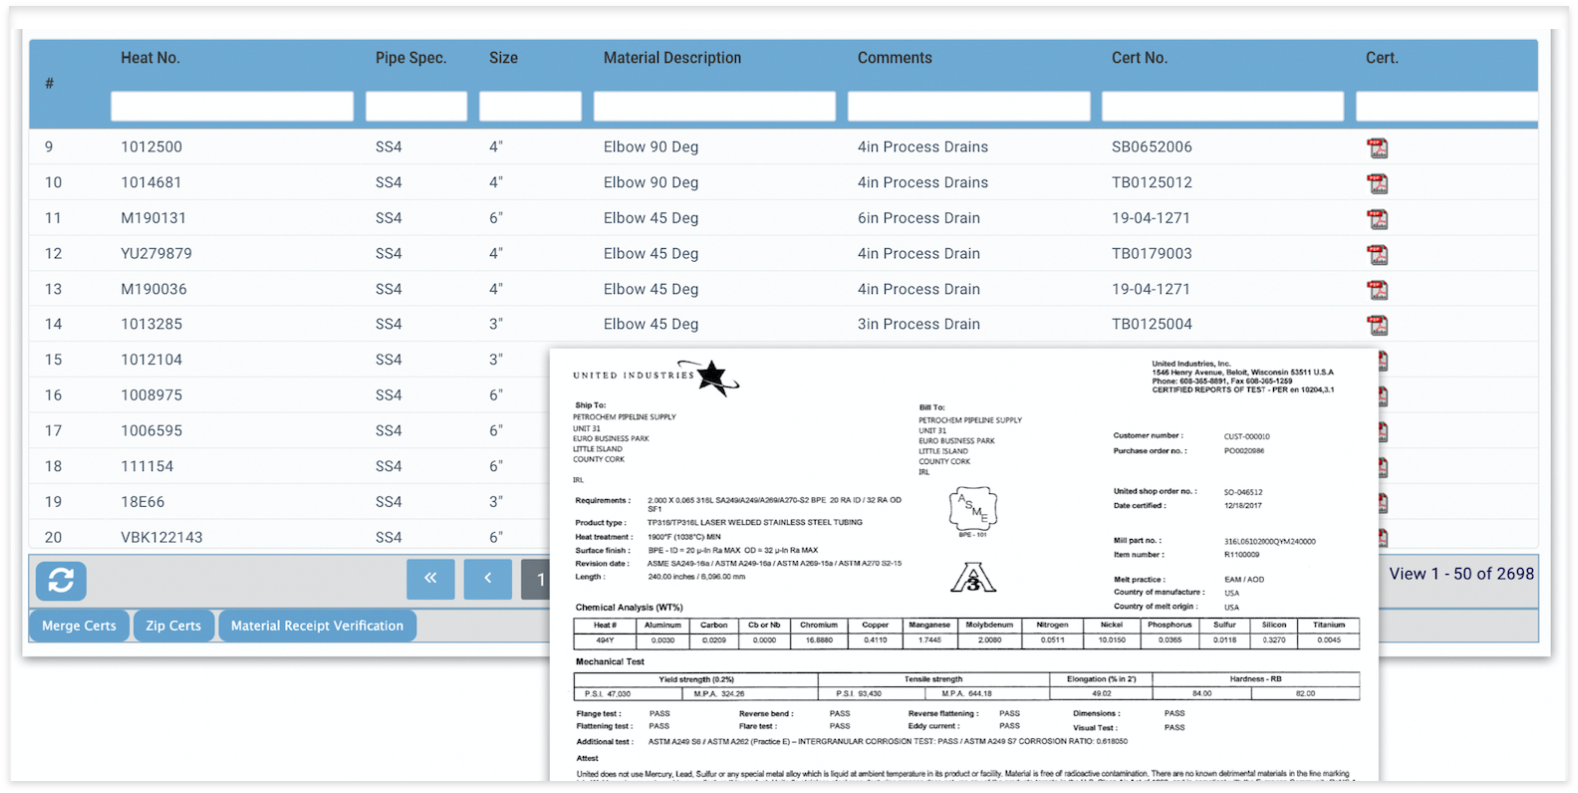Select heat number VBK122143 cell

[x=161, y=538]
